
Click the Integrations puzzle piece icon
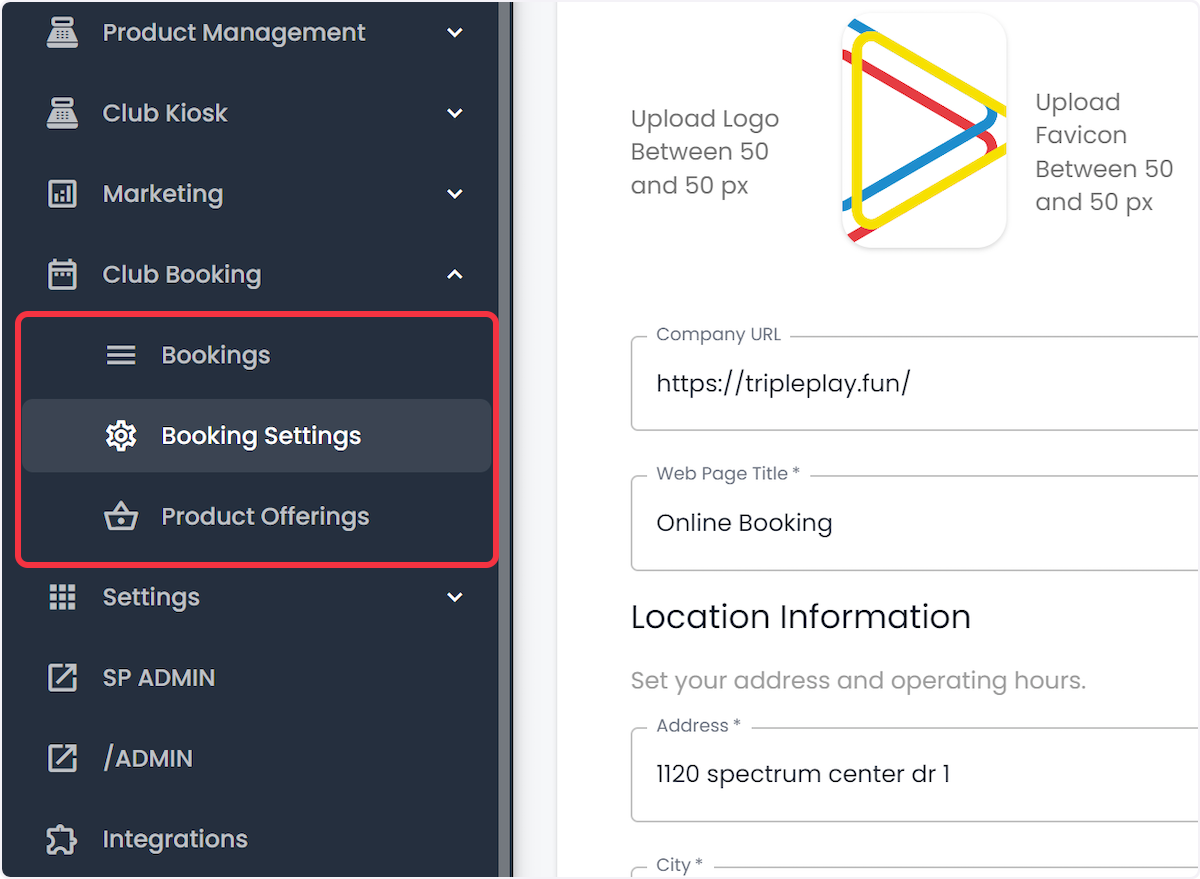click(62, 839)
